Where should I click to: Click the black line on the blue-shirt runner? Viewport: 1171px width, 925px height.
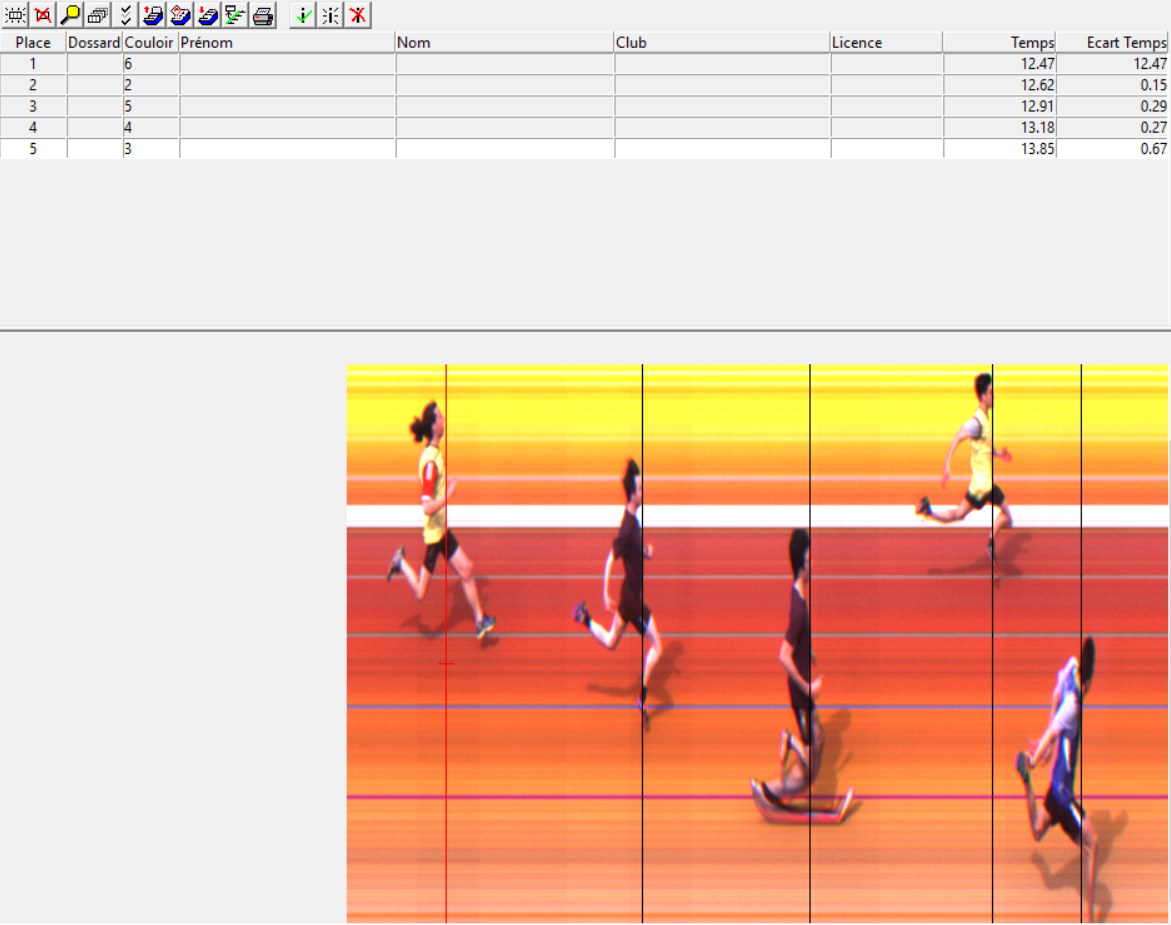click(x=1081, y=644)
